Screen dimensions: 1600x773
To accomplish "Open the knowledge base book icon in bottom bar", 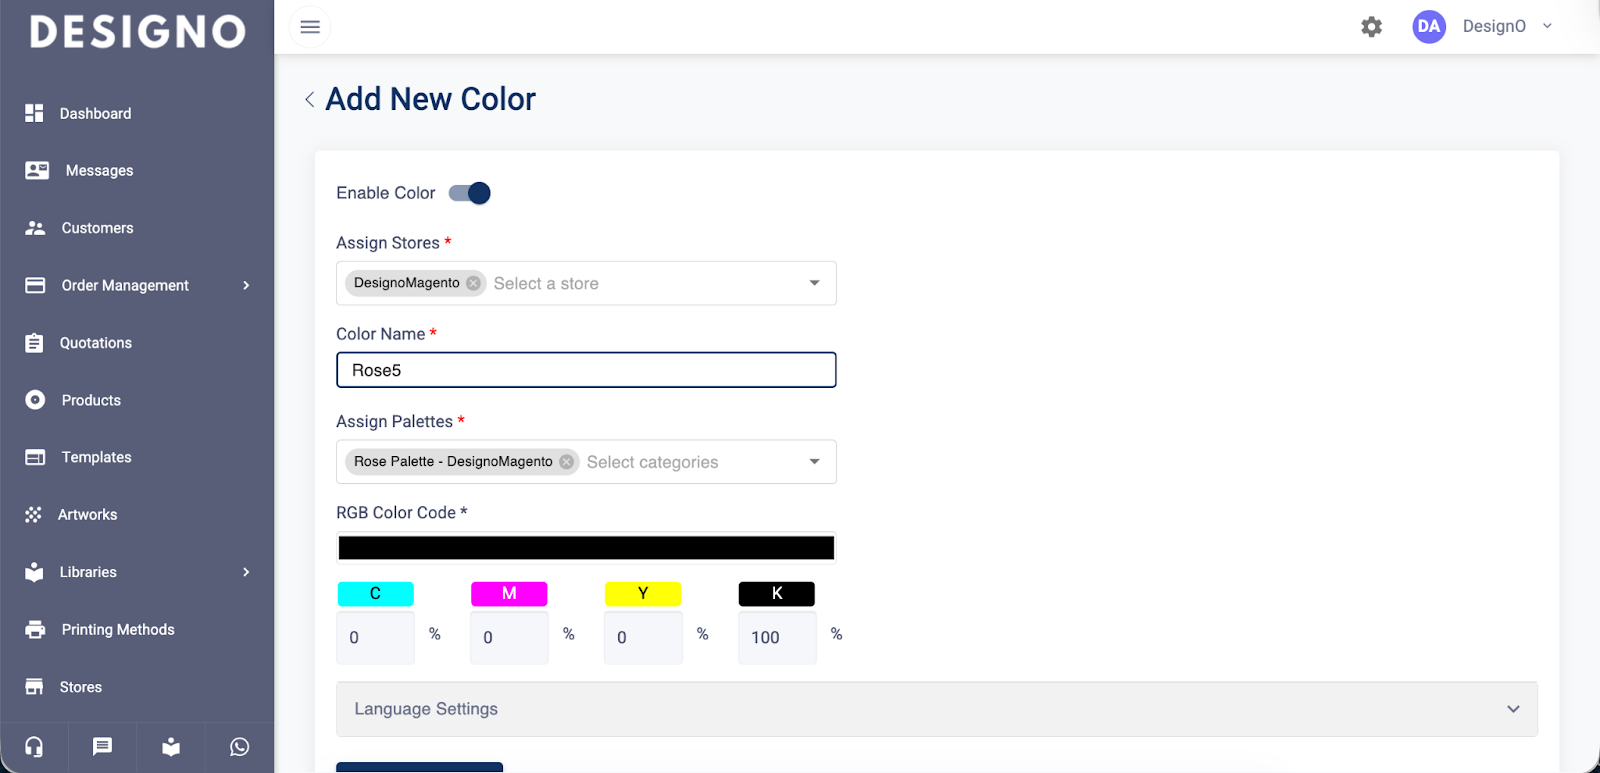I will 171,747.
